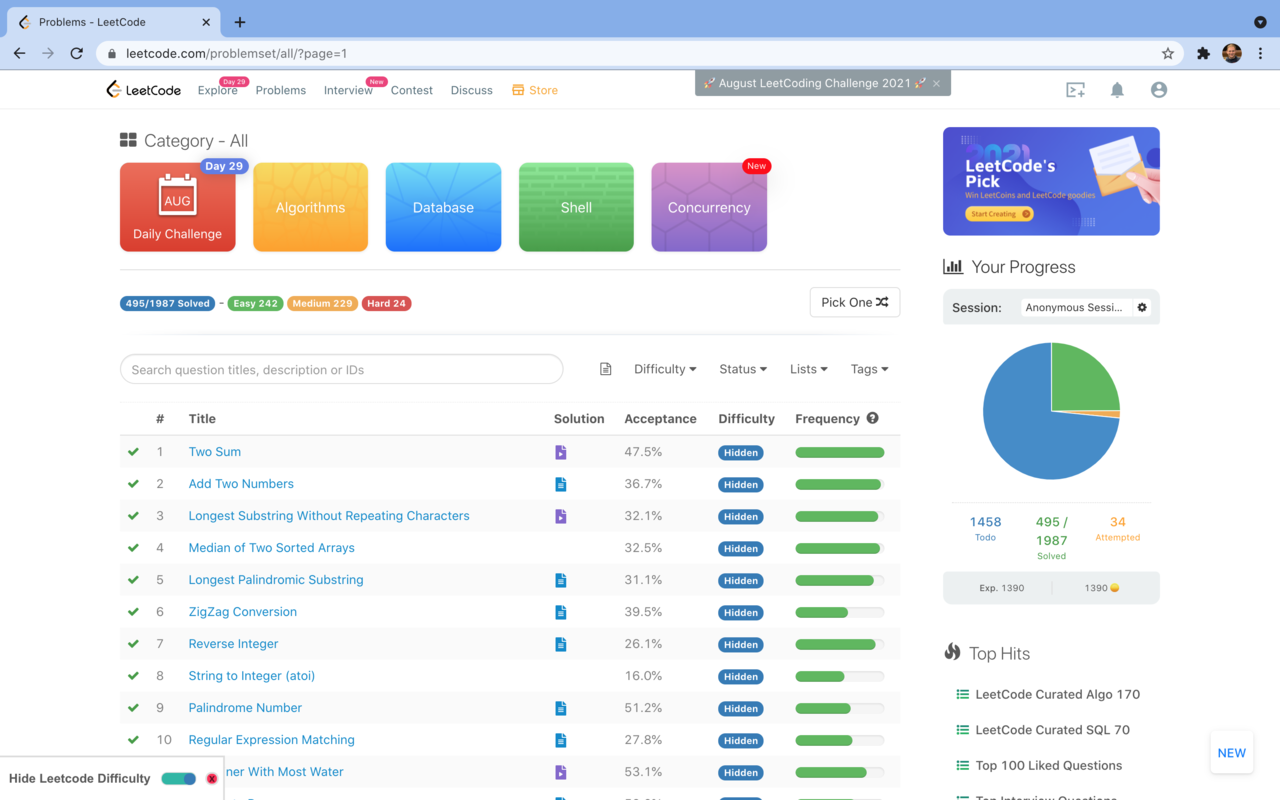Click the Two Sum frequency bar
Image resolution: width=1280 pixels, height=800 pixels.
point(840,452)
